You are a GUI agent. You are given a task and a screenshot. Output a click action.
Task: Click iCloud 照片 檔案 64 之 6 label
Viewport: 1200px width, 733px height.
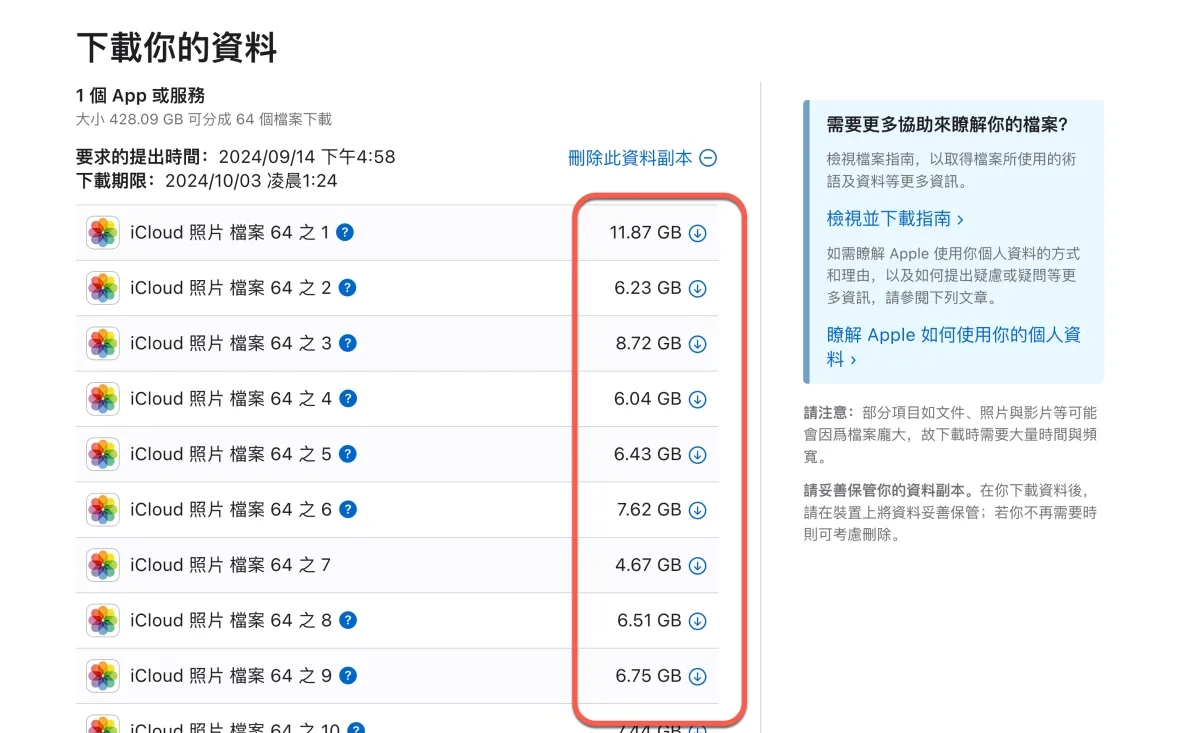(231, 510)
